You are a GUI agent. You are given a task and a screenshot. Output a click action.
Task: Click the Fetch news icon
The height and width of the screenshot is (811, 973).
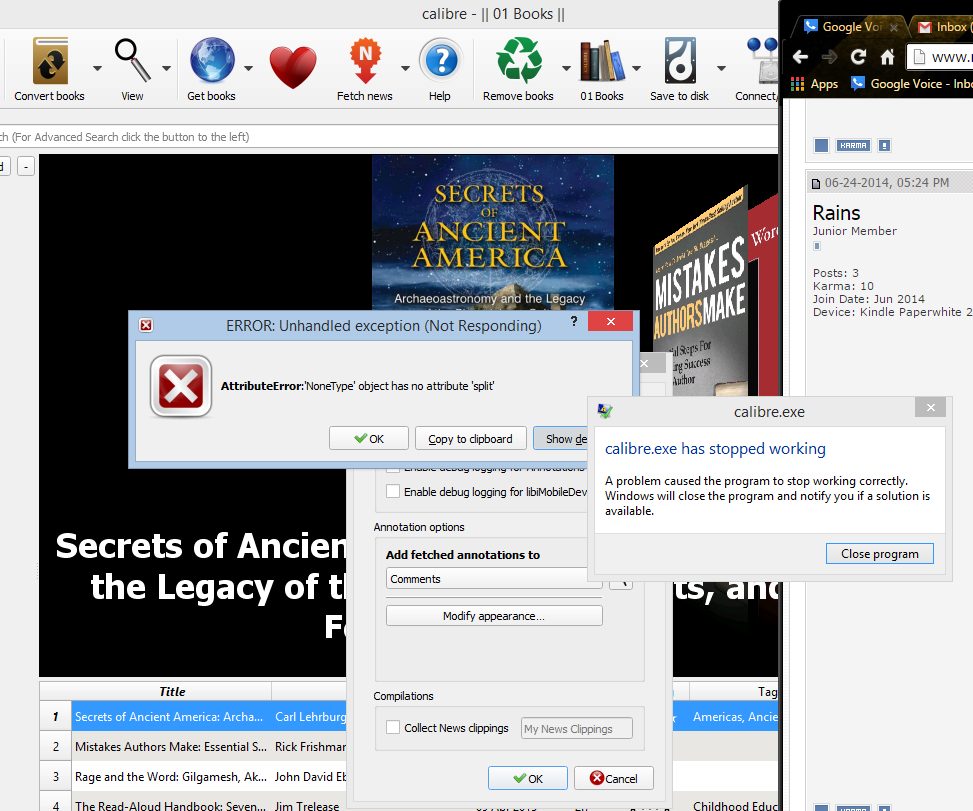pyautogui.click(x=365, y=61)
